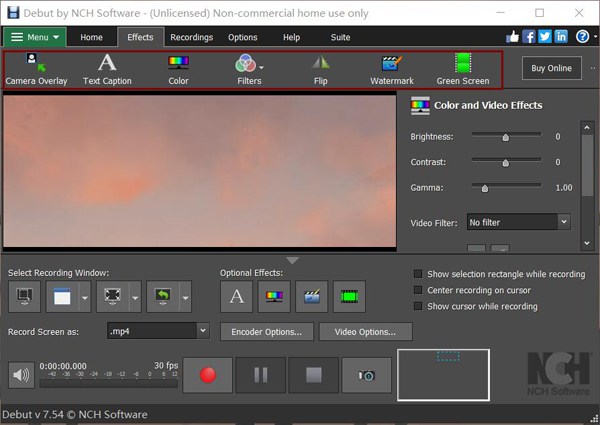Click the video preview area

click(x=200, y=171)
